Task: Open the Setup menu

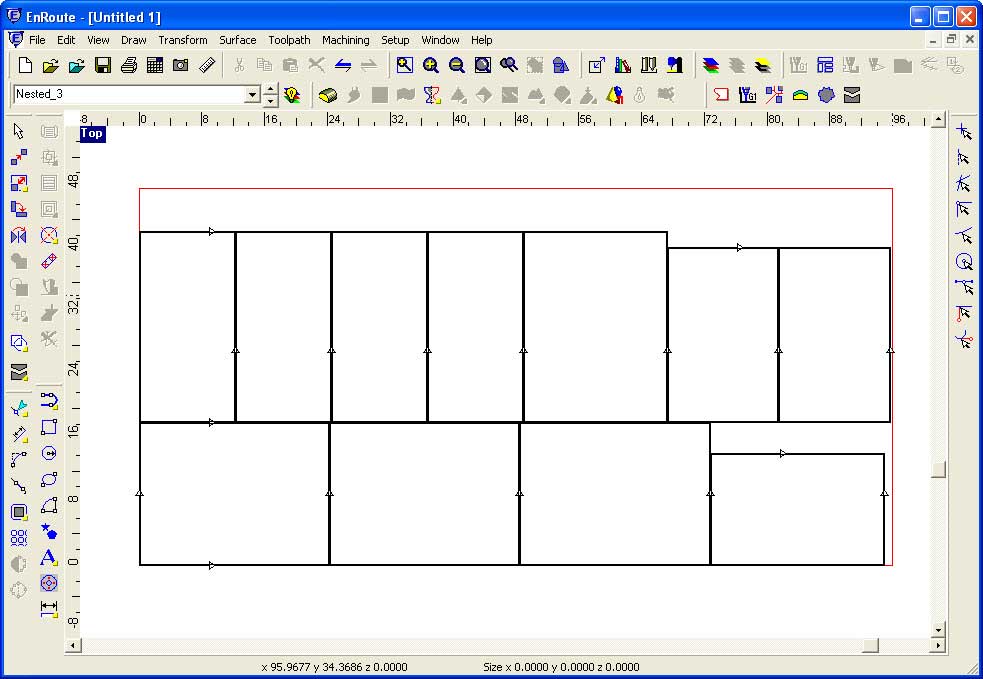Action: pos(395,39)
